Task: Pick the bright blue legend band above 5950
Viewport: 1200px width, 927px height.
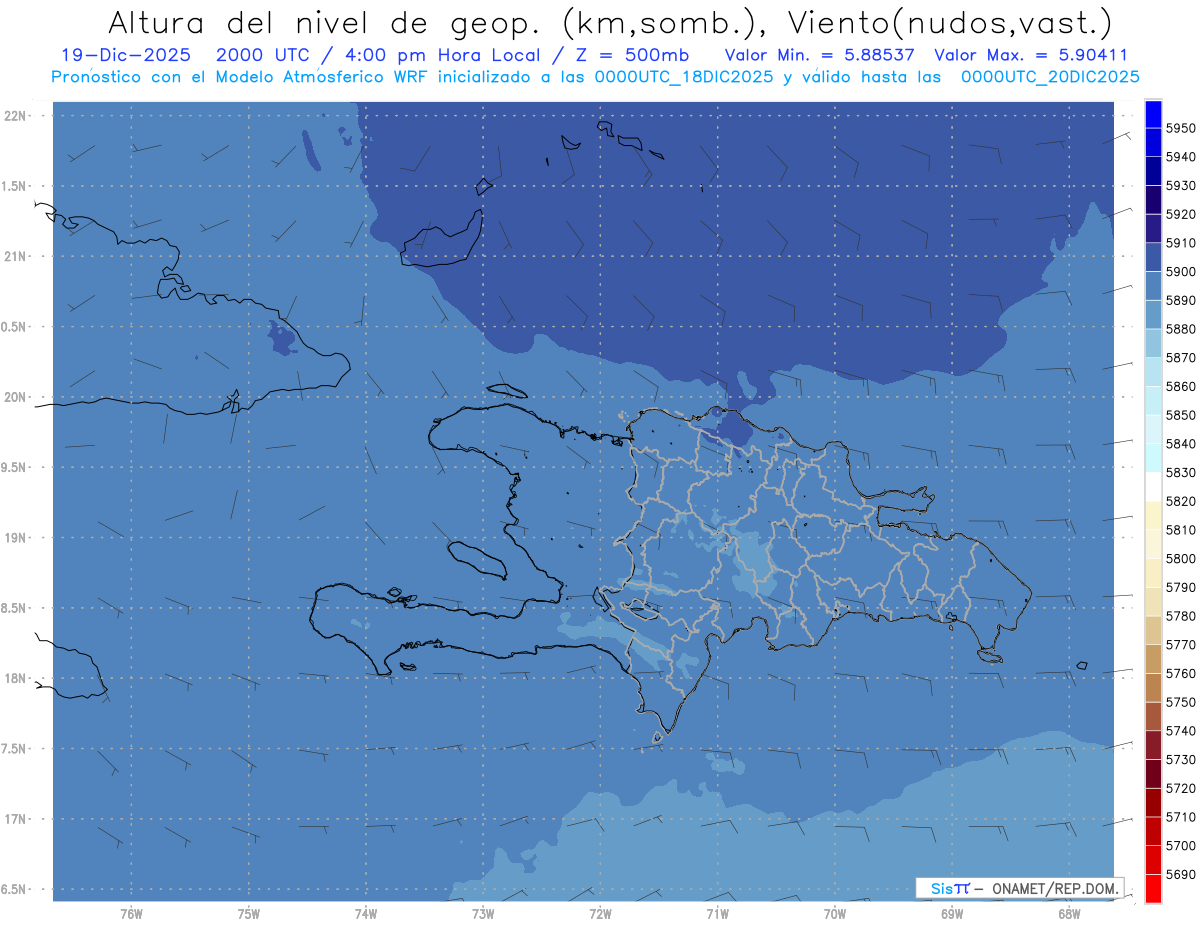Action: point(1152,114)
